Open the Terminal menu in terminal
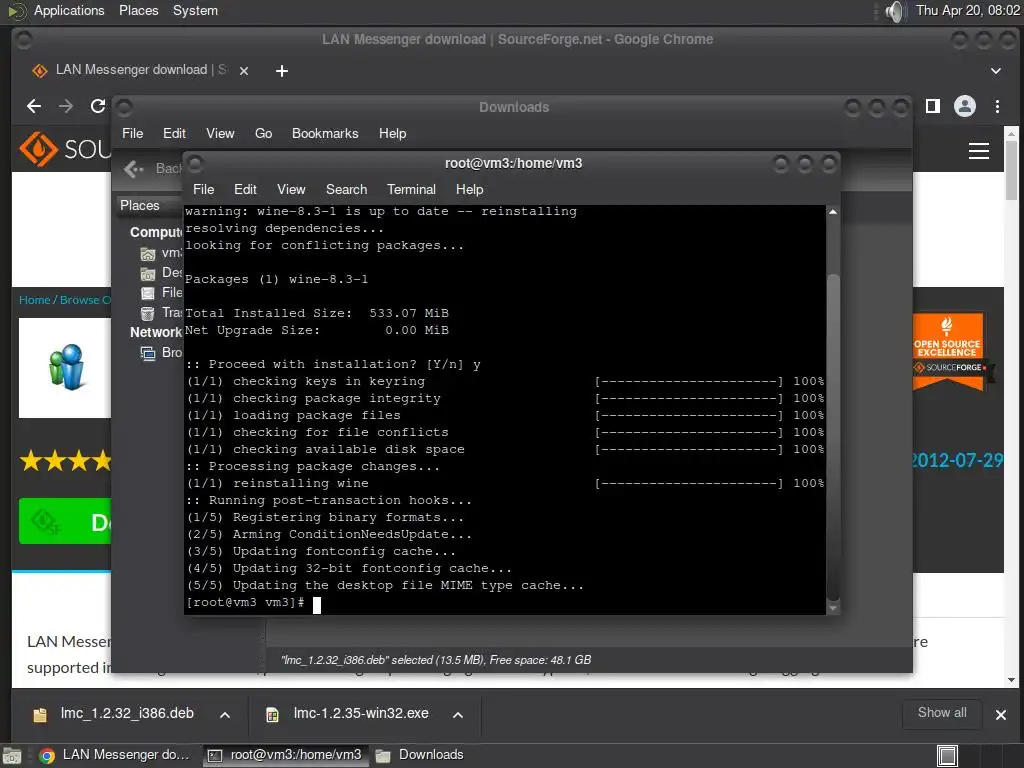Viewport: 1024px width, 768px height. (x=411, y=189)
